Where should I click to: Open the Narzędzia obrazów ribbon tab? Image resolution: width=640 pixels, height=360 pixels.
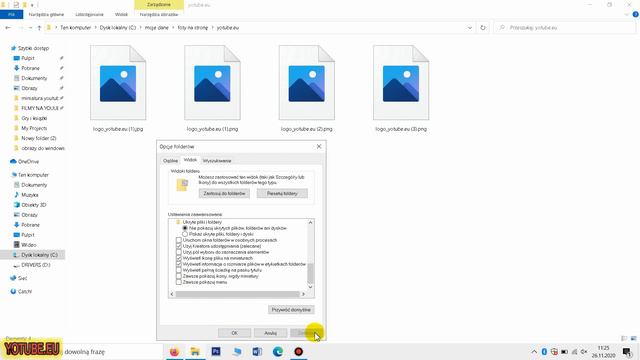click(159, 14)
